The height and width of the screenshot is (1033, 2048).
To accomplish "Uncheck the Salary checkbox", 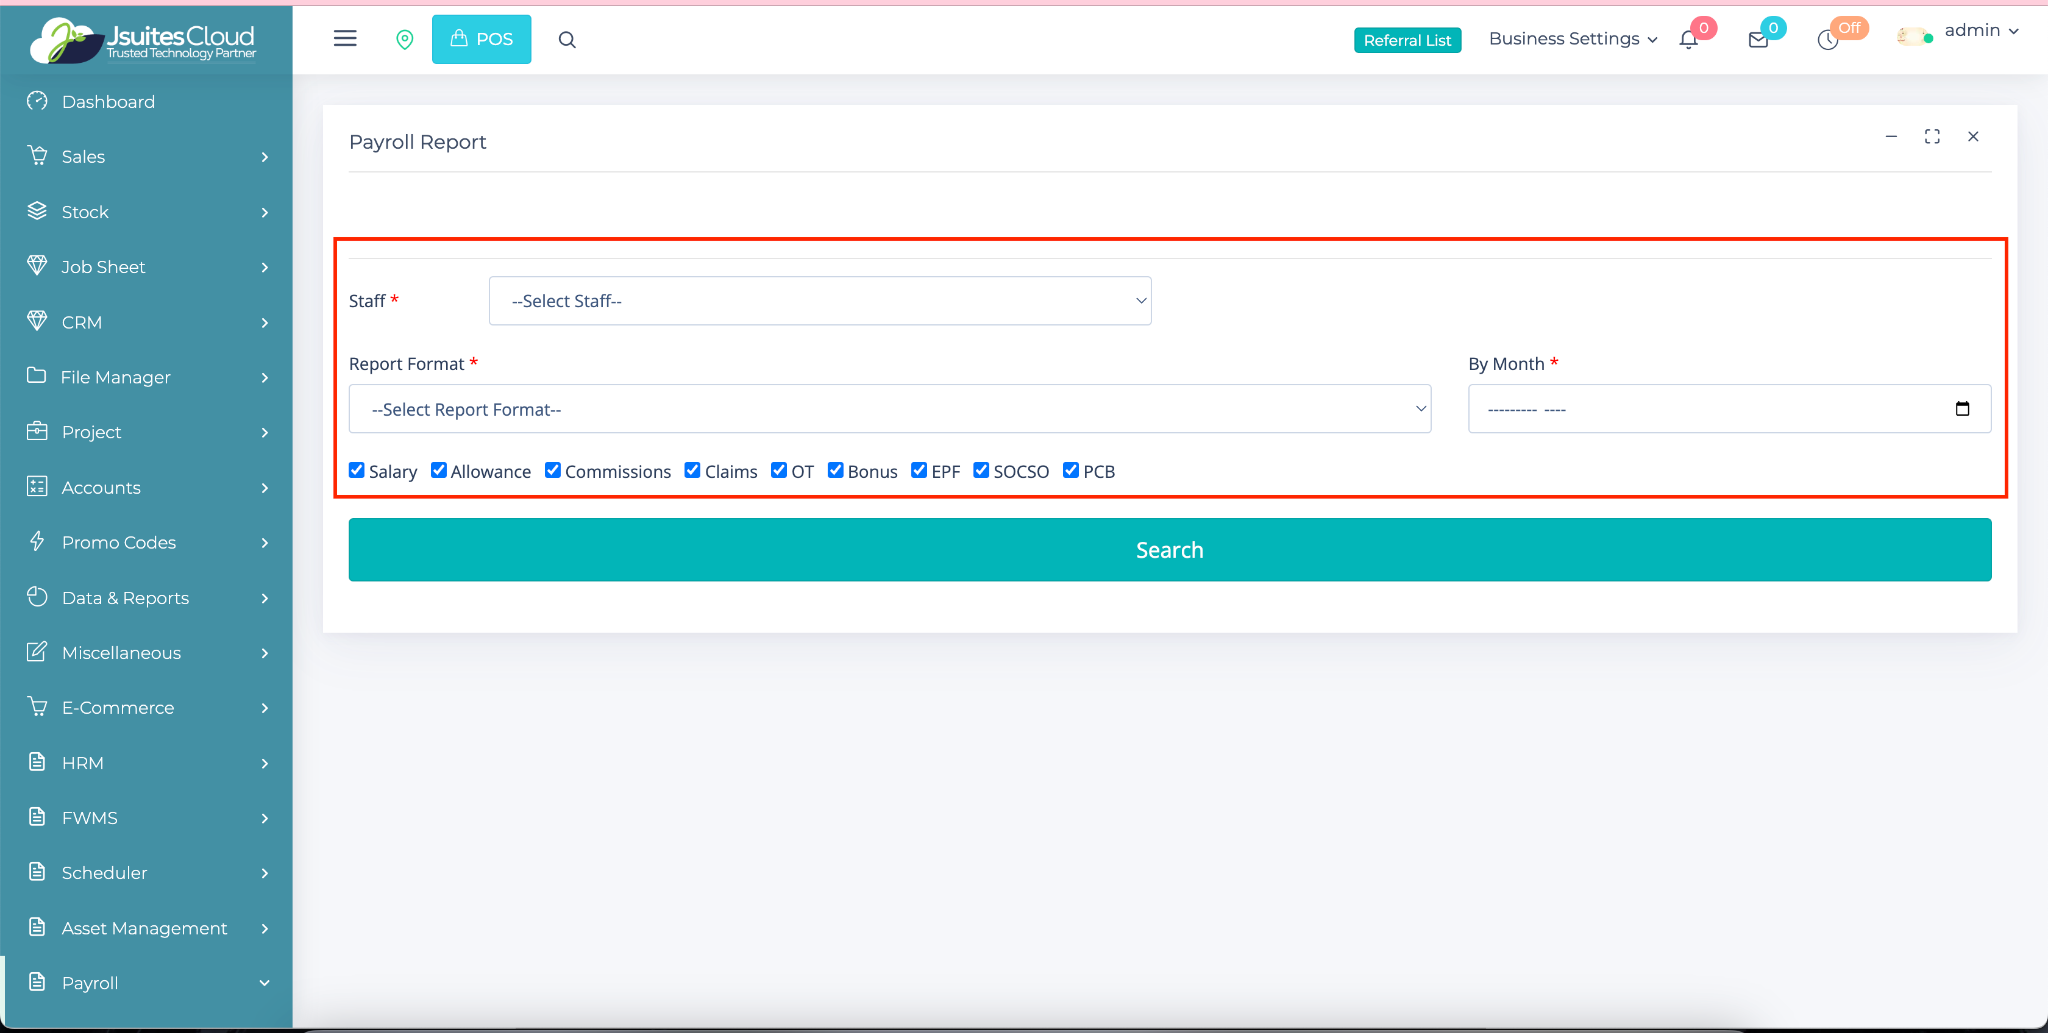I will [357, 470].
